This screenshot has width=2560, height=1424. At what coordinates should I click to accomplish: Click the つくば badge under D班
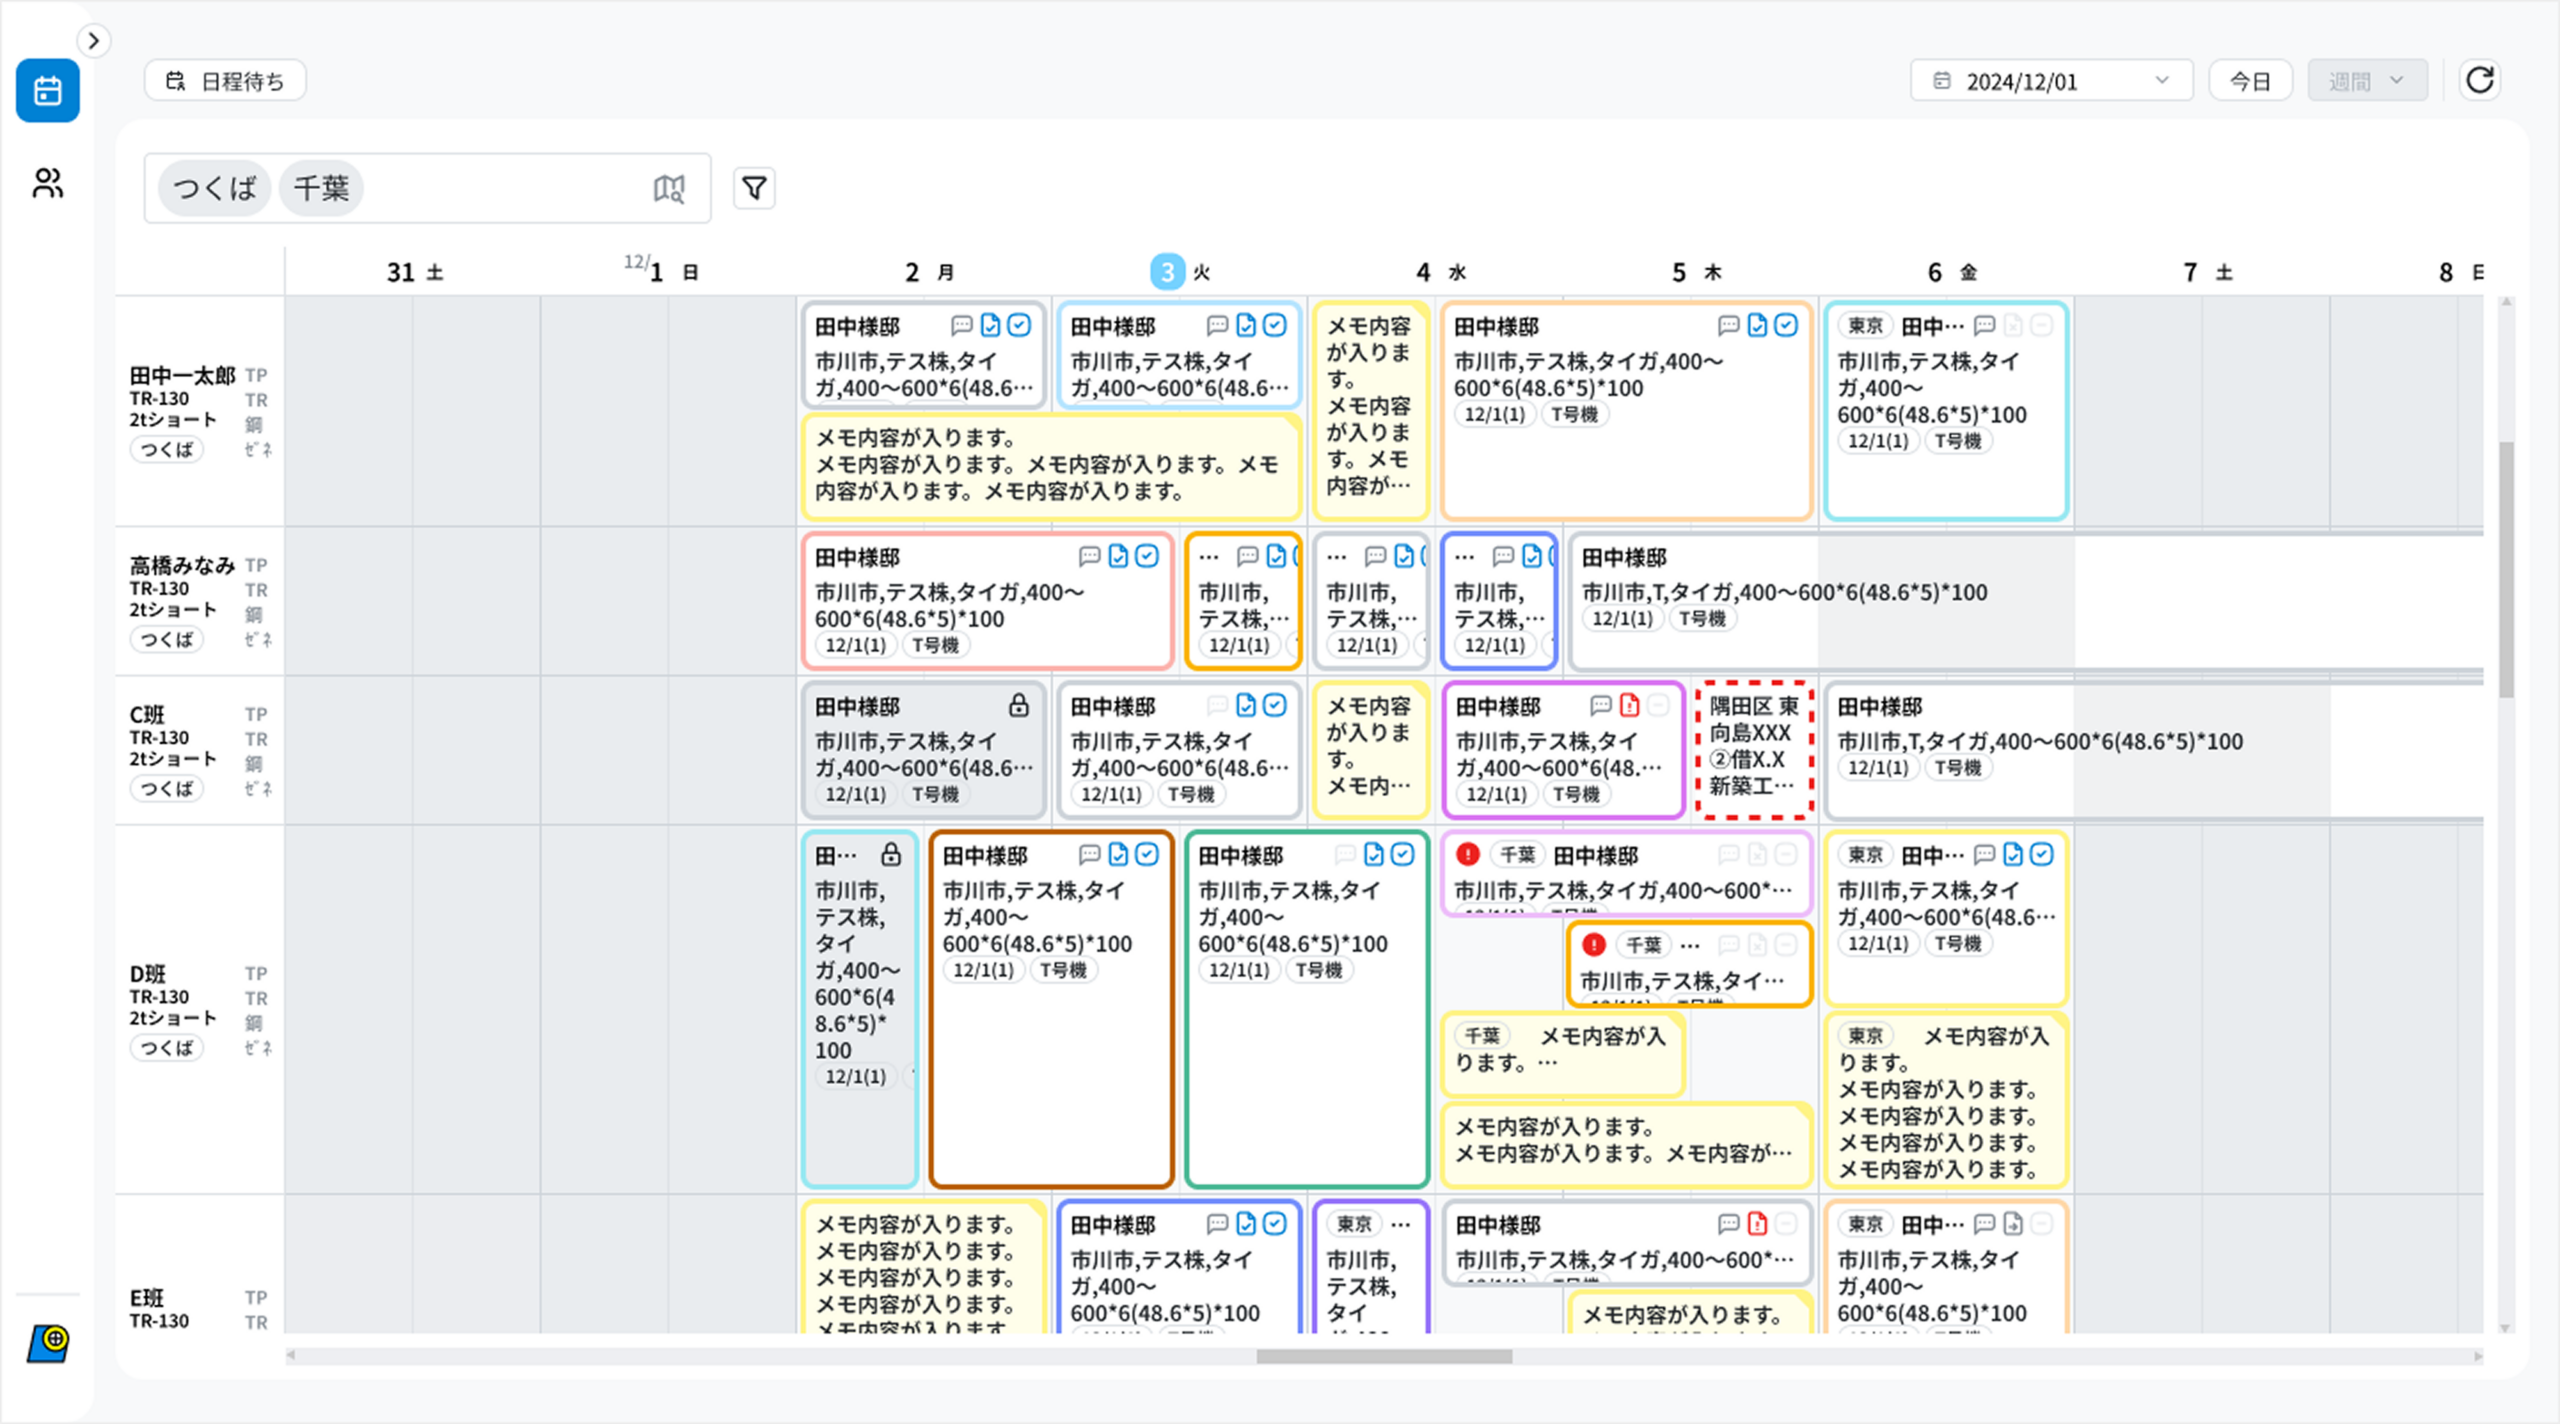167,1047
